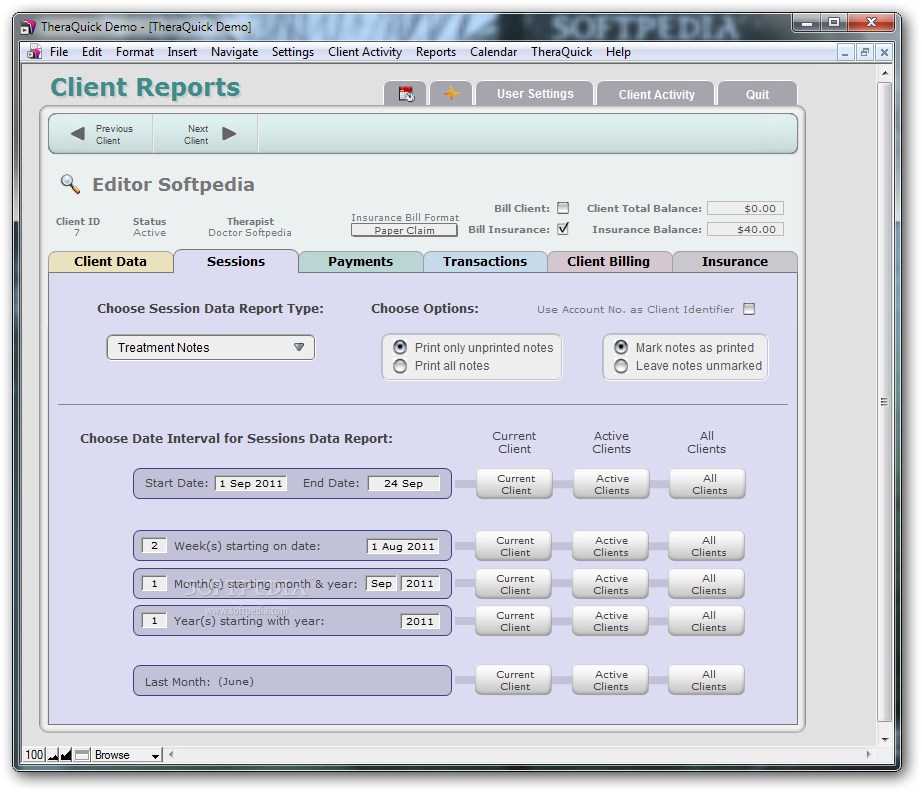Switch to the Payments tab
The height and width of the screenshot is (792, 922).
point(360,262)
